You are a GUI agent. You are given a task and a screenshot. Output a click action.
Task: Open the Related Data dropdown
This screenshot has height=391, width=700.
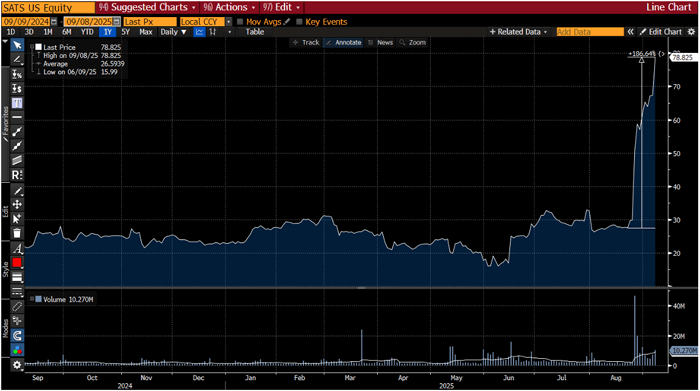519,32
